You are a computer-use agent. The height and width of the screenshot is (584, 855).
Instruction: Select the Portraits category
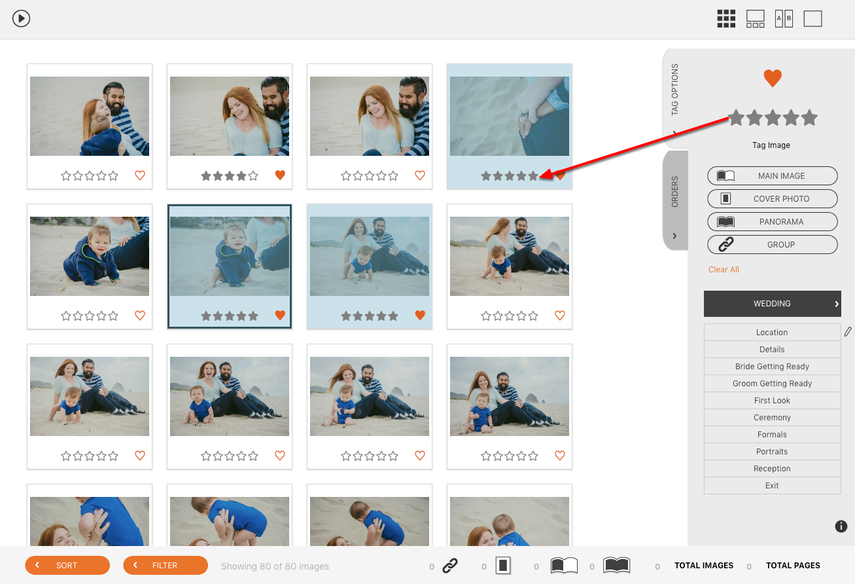[772, 451]
